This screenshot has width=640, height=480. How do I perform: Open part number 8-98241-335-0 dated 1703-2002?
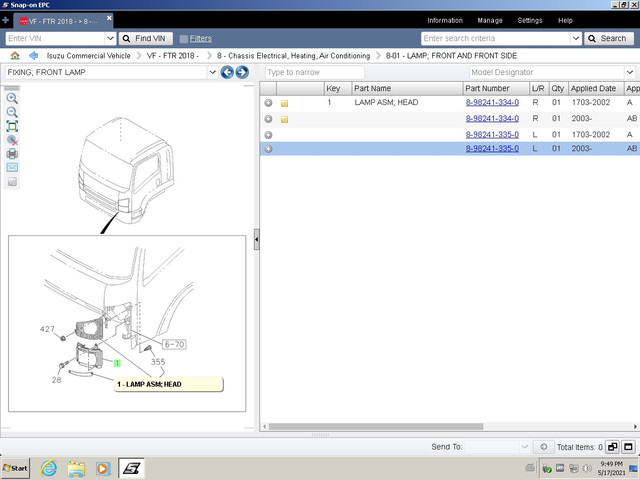tap(492, 135)
